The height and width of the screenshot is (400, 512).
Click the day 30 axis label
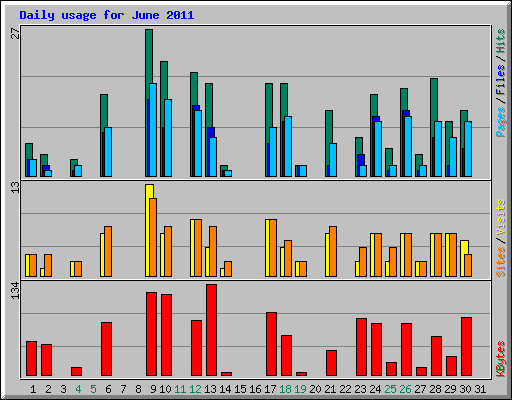465,389
